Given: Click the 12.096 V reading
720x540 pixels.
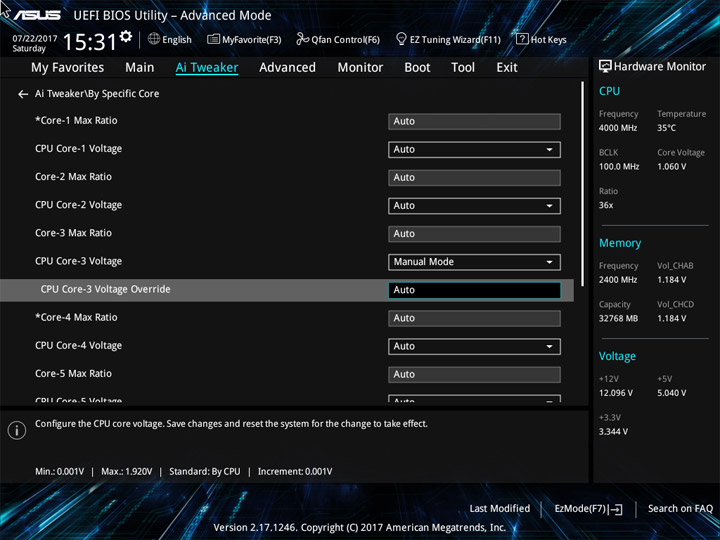Looking at the screenshot, I should tap(615, 393).
